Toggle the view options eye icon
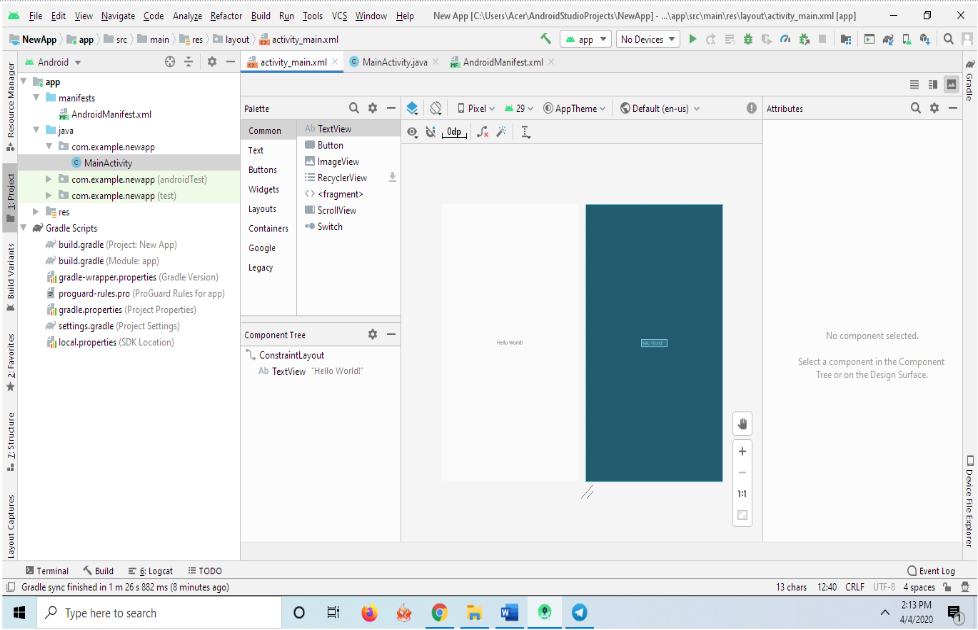 [x=412, y=131]
